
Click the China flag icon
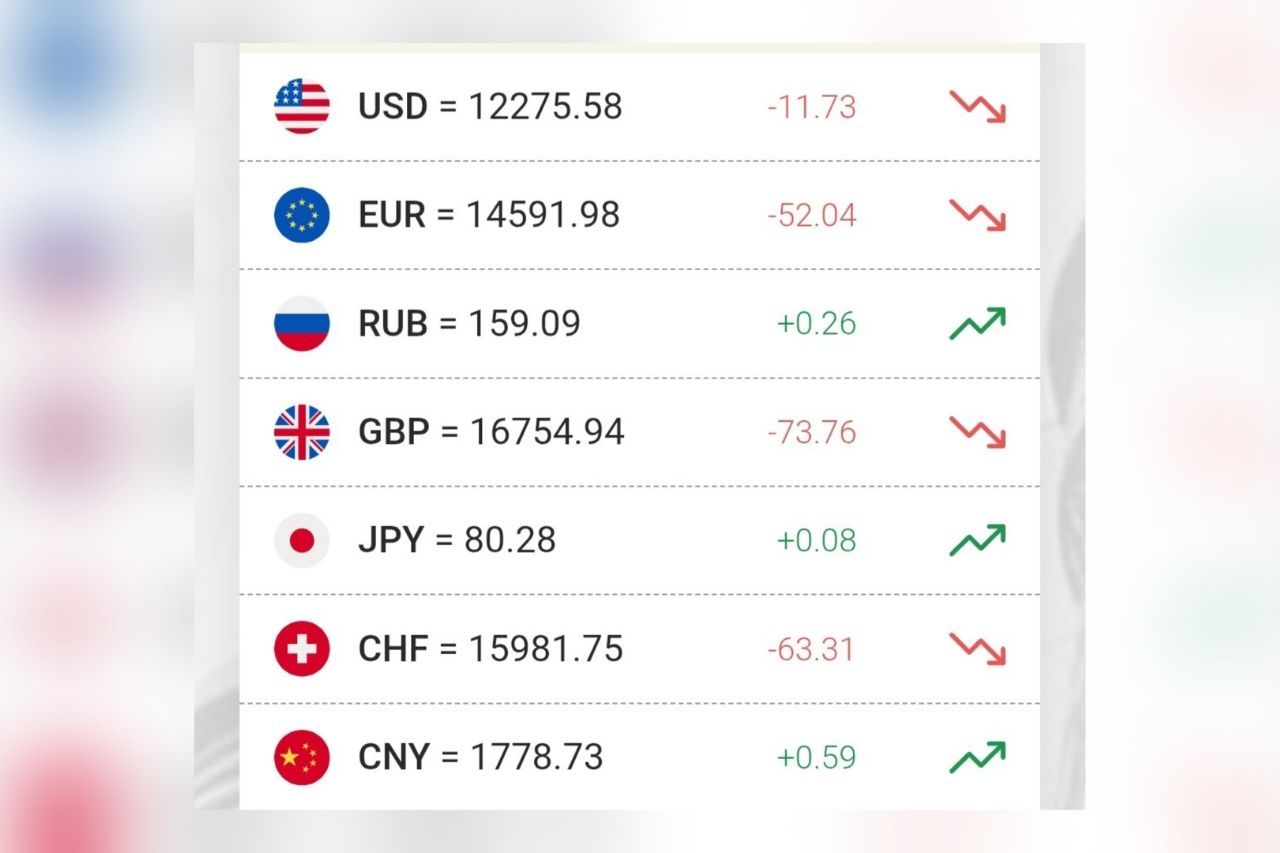301,757
